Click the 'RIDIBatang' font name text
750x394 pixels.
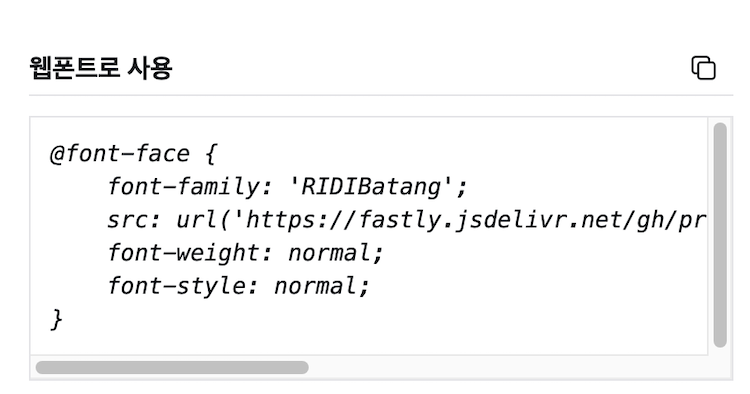[371, 187]
